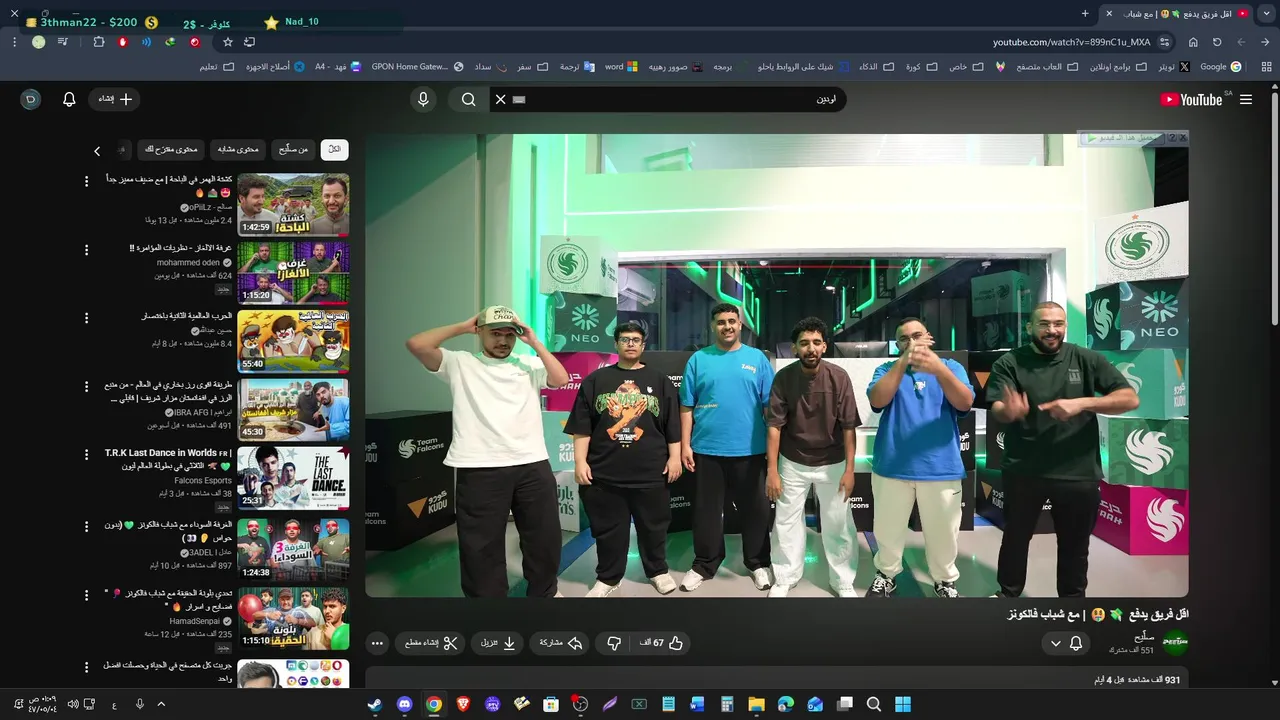Click the Share (مشاركة) button
The width and height of the screenshot is (1280, 720).
[561, 643]
